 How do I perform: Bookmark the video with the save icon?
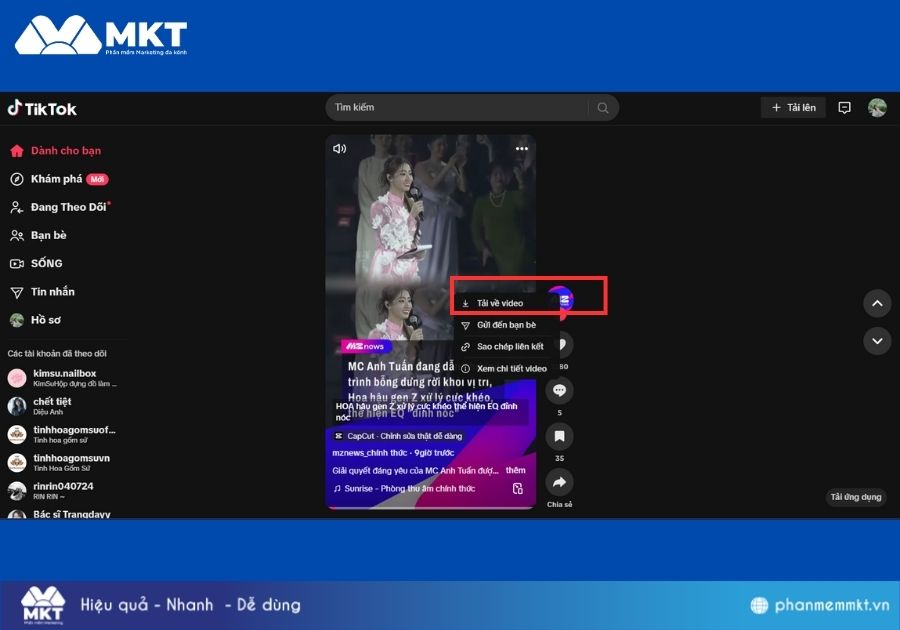point(559,436)
